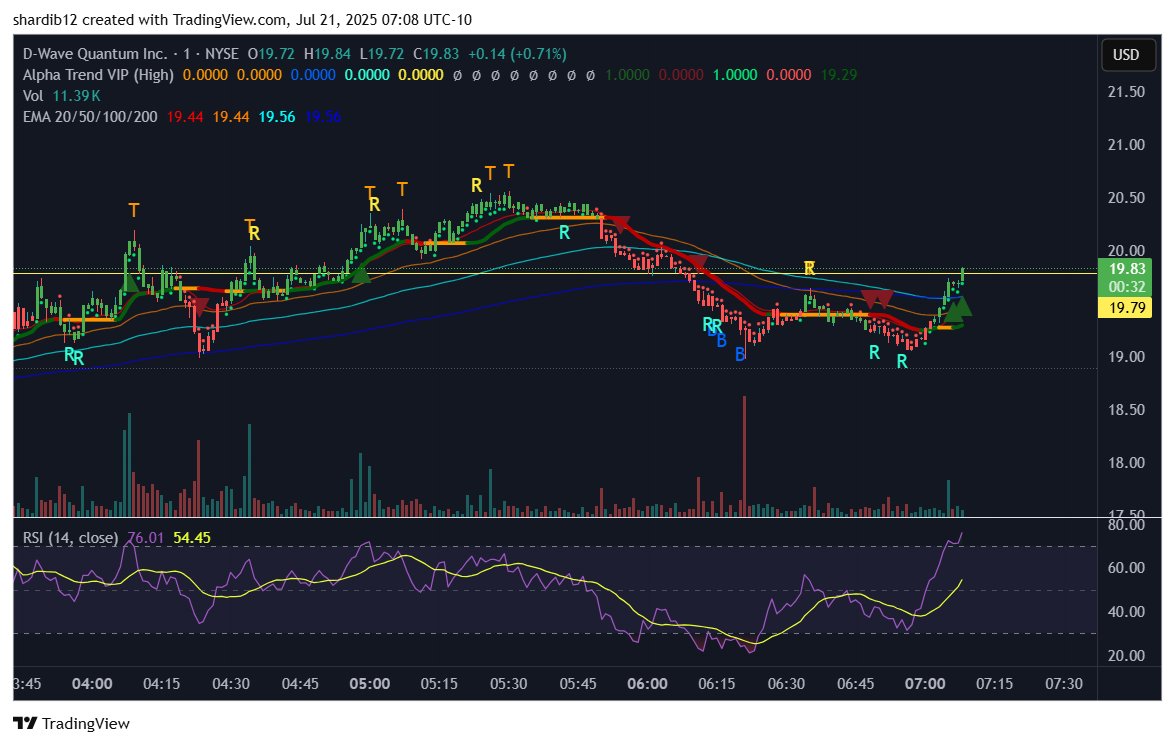Click the EMA 20/50/100/200 legend label
Viewport: 1175px width, 745px height.
click(x=90, y=117)
